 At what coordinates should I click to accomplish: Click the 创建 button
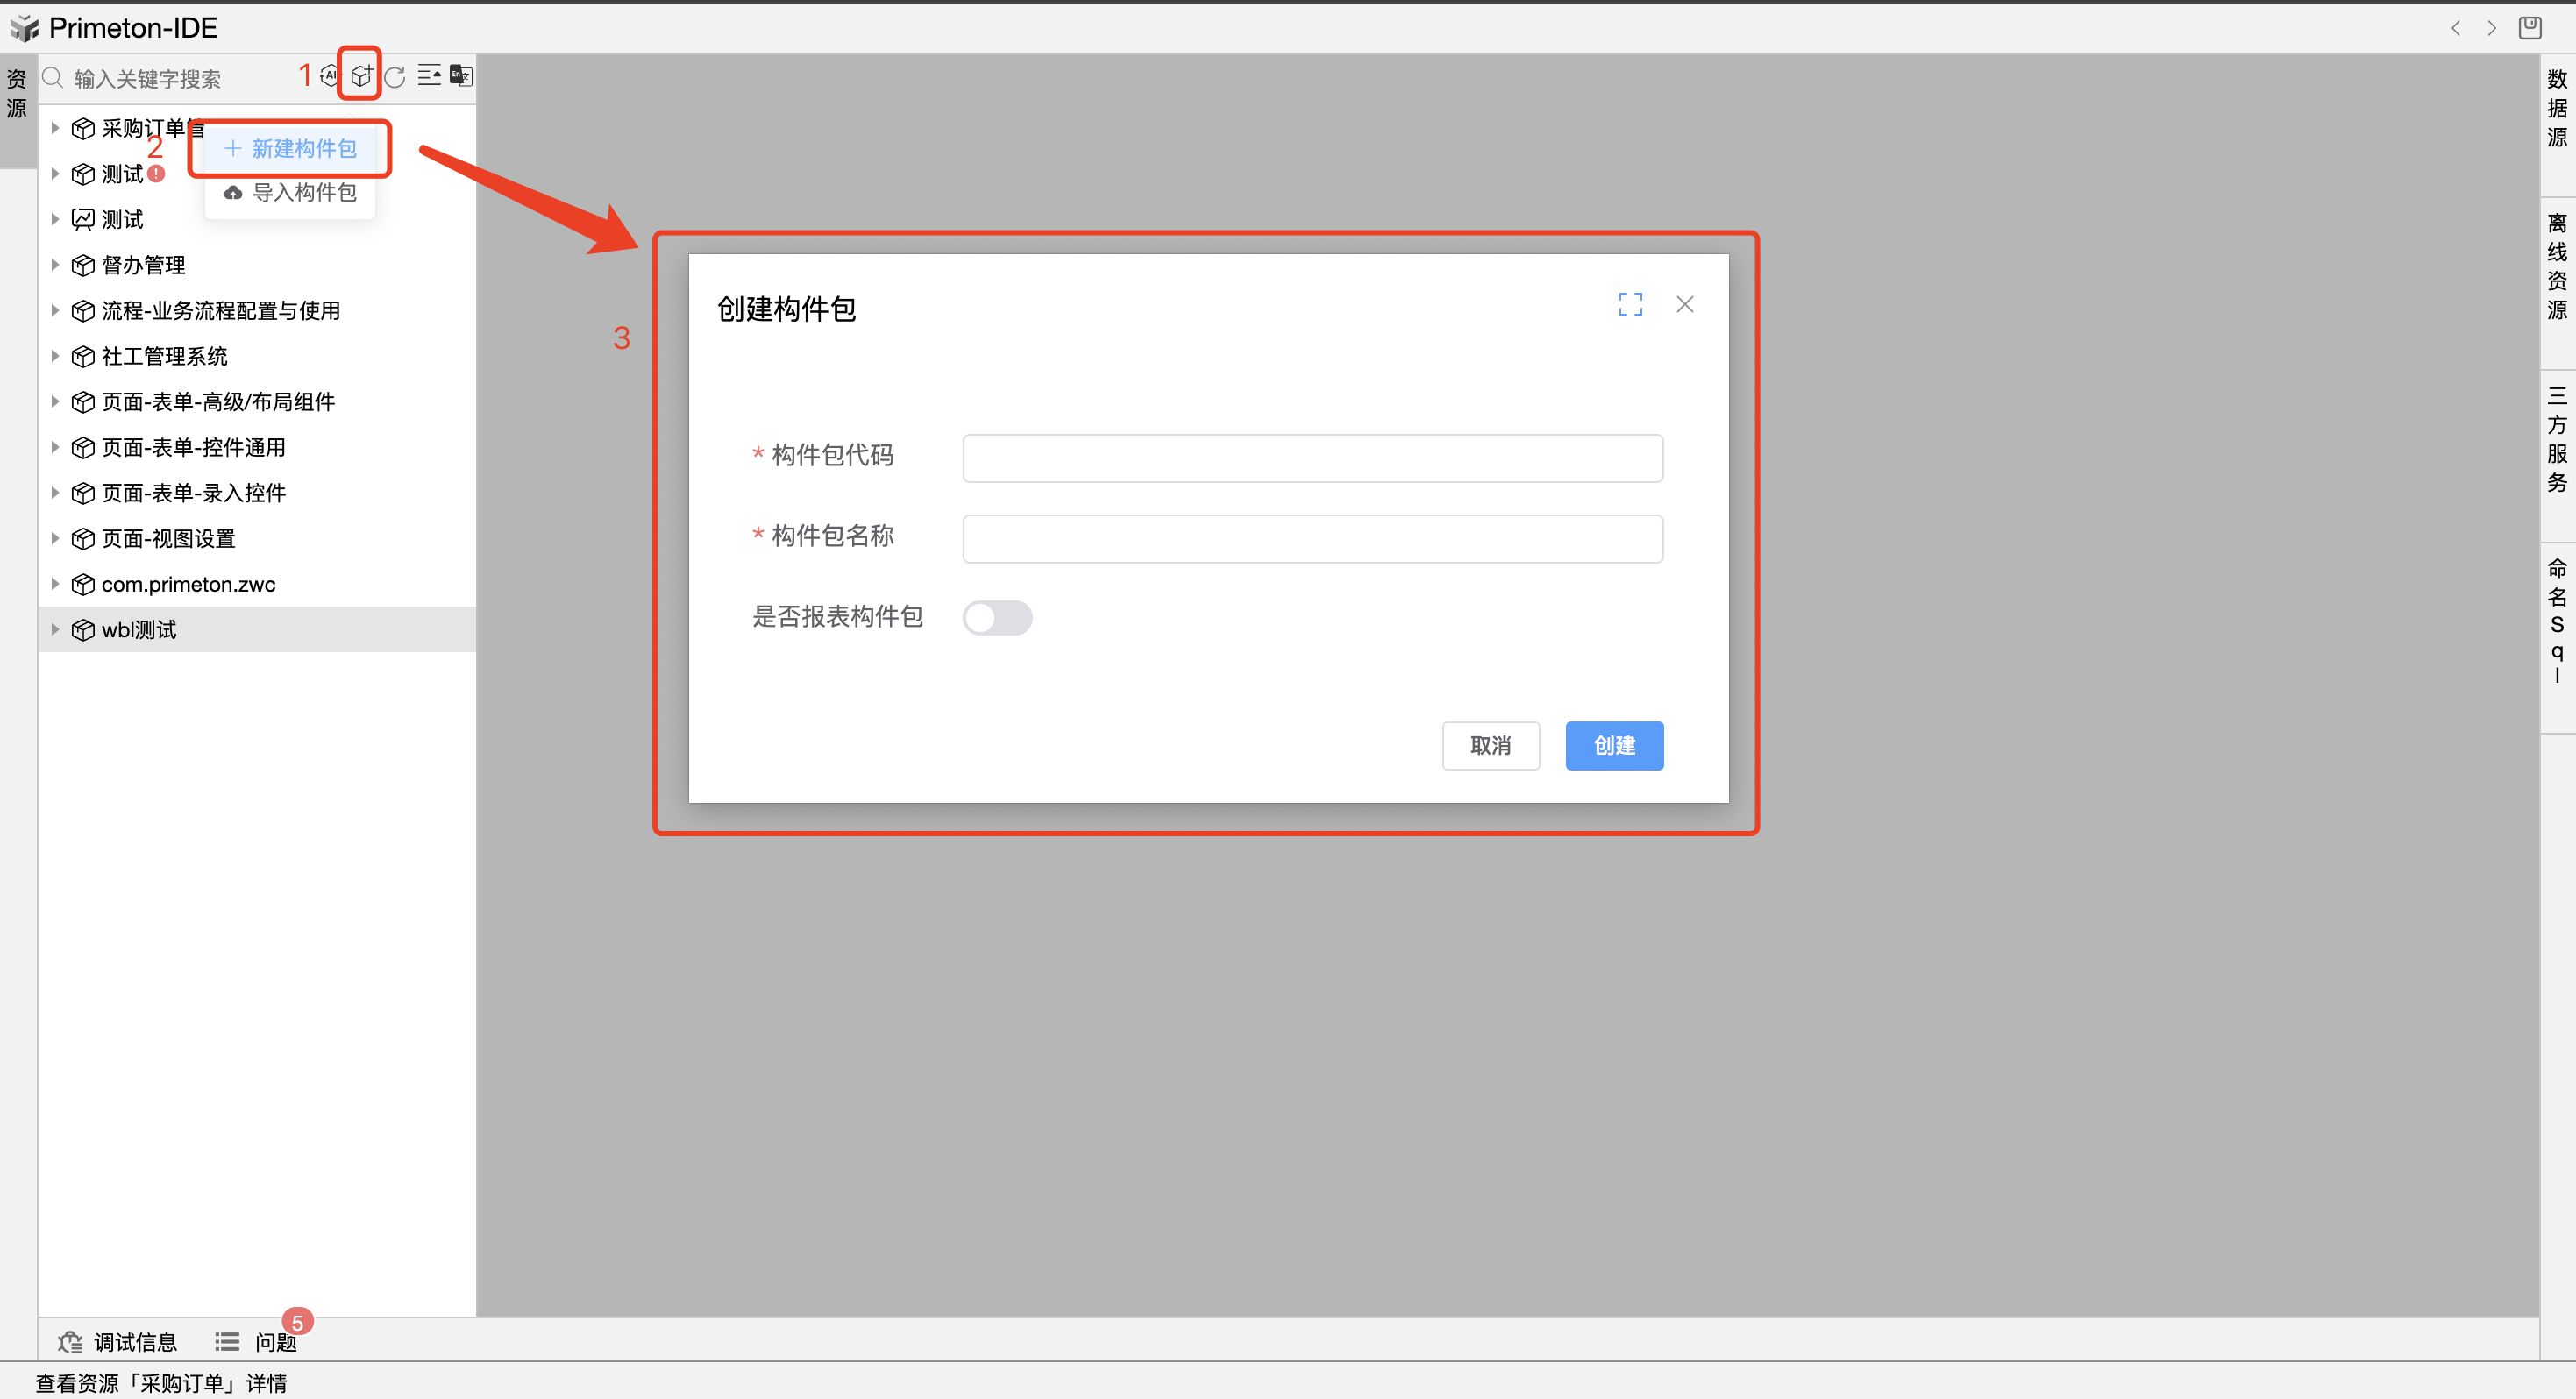1614,746
